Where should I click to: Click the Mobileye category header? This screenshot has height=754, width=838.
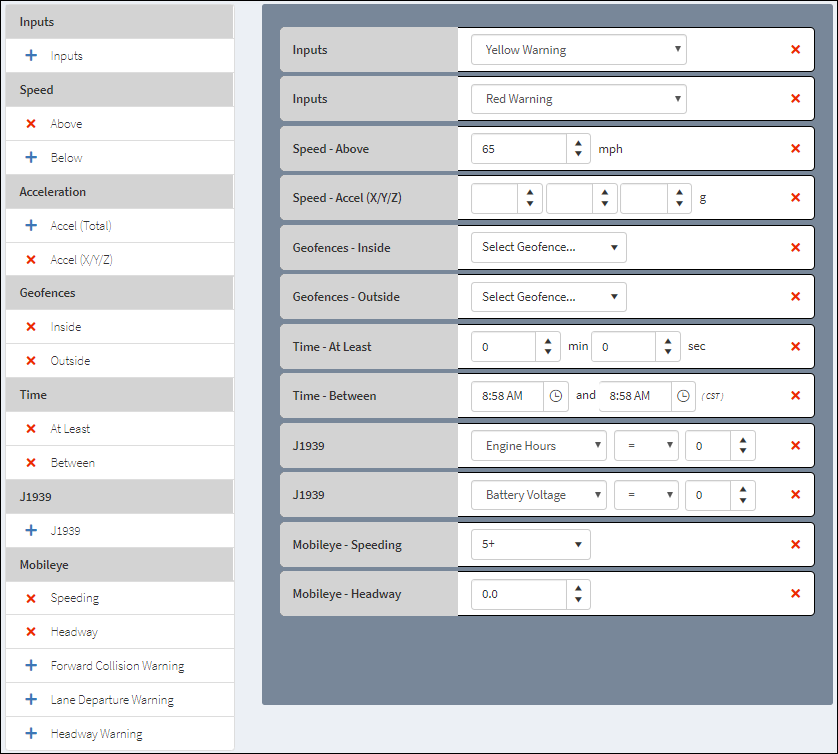point(120,565)
